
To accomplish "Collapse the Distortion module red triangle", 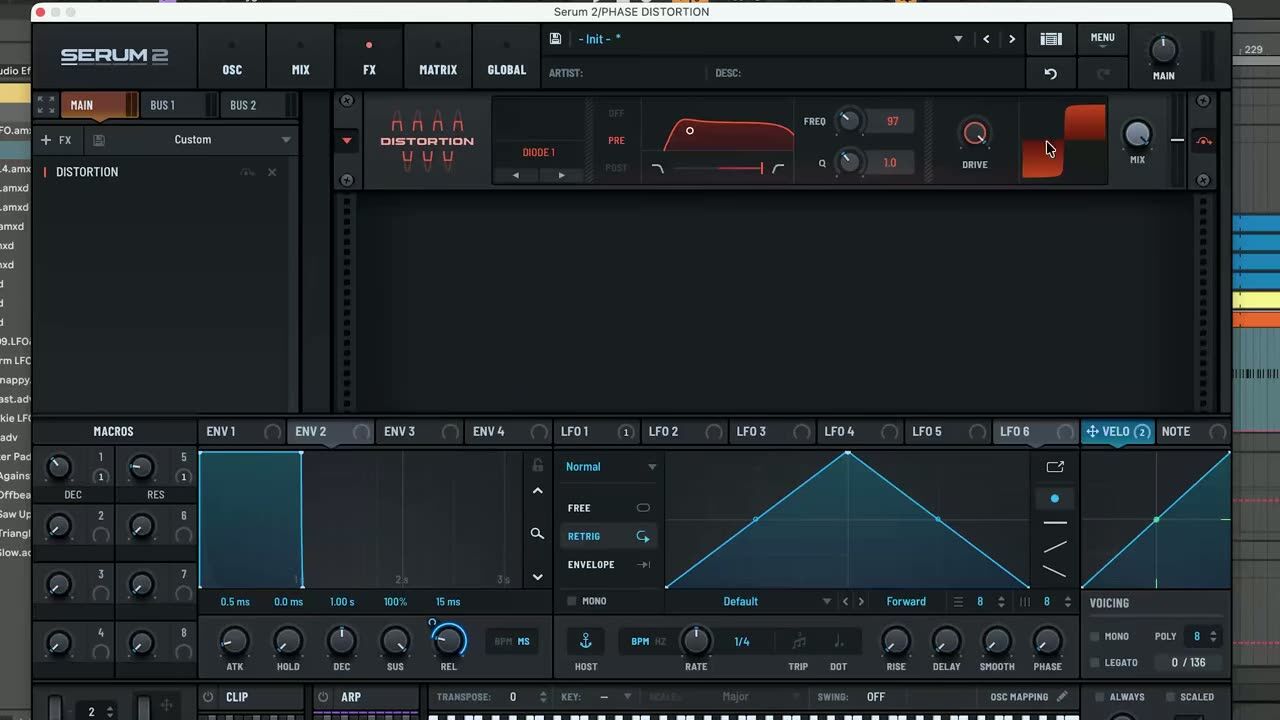I will pyautogui.click(x=347, y=141).
